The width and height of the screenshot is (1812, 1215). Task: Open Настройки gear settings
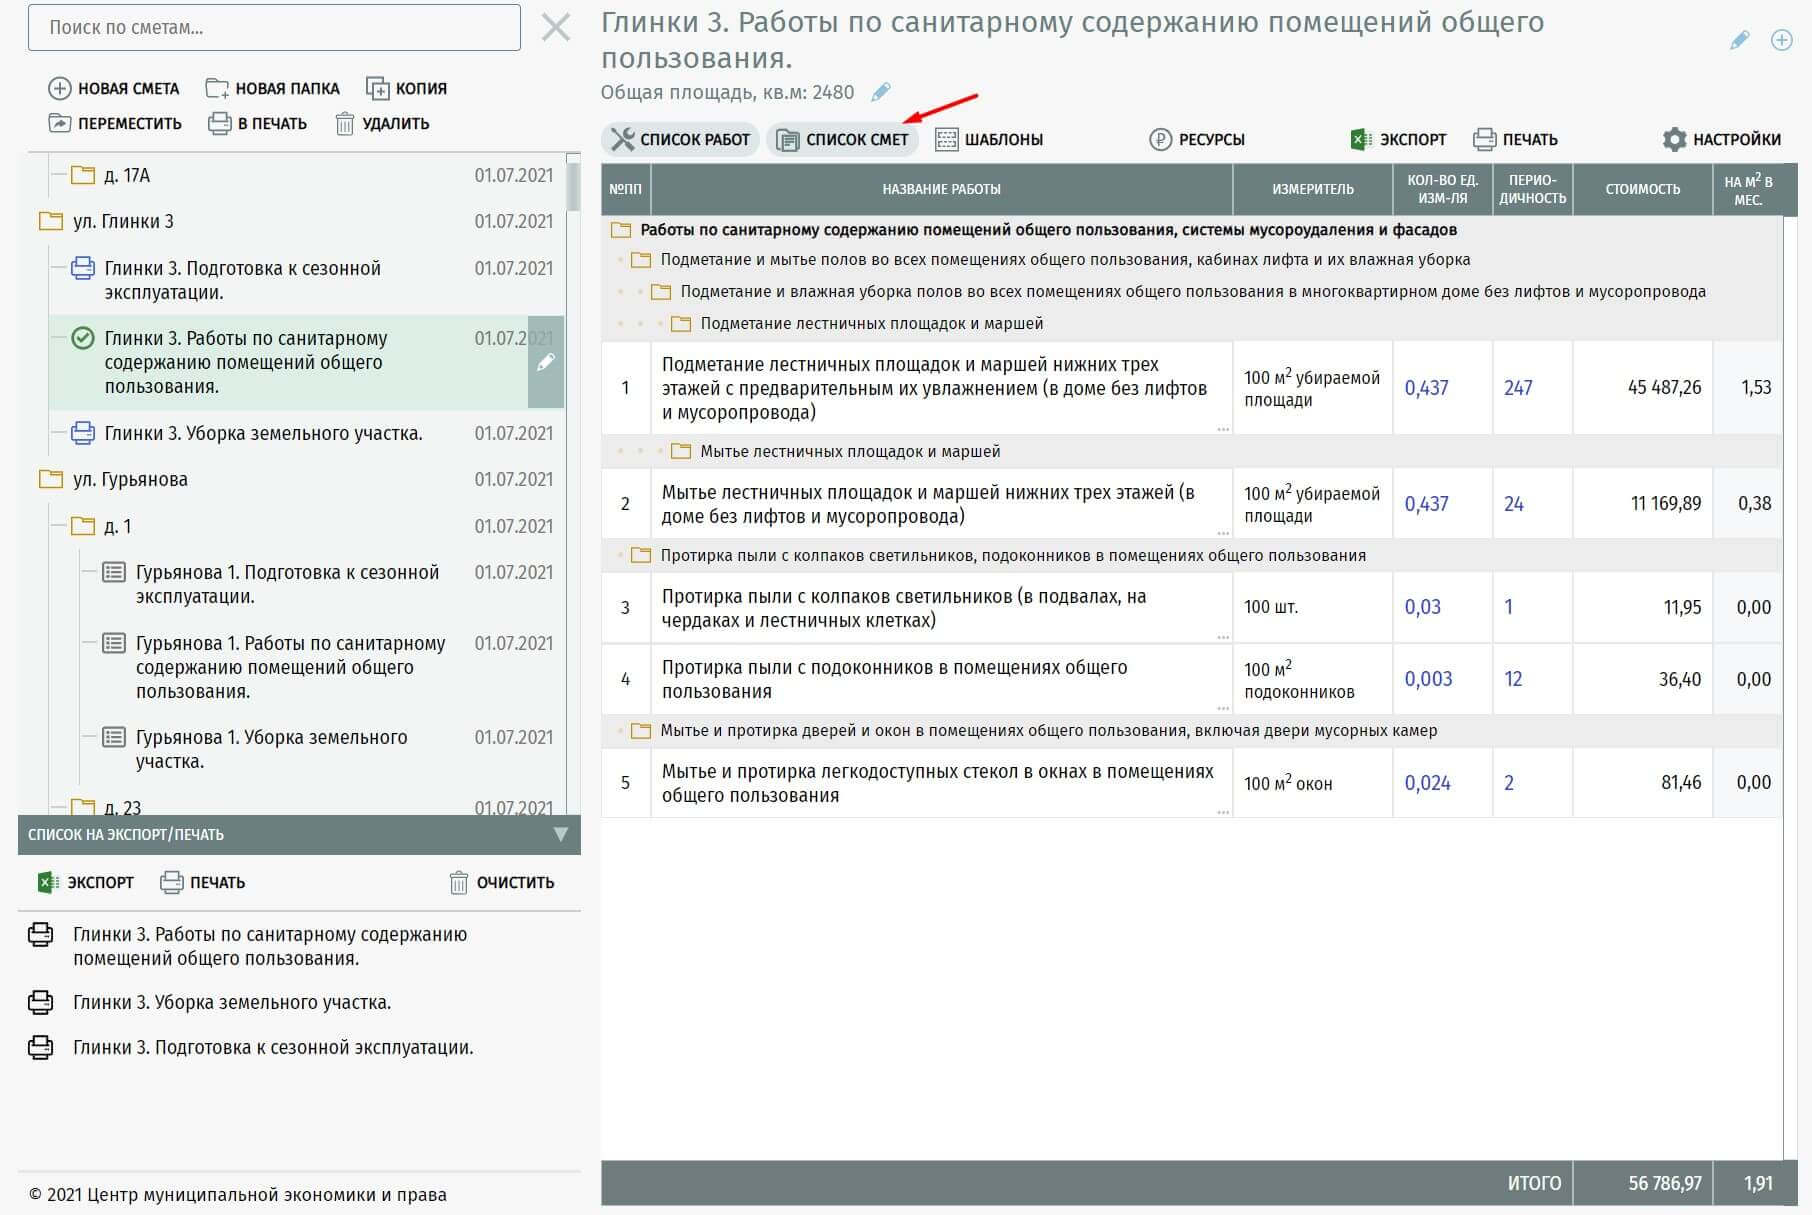1721,139
